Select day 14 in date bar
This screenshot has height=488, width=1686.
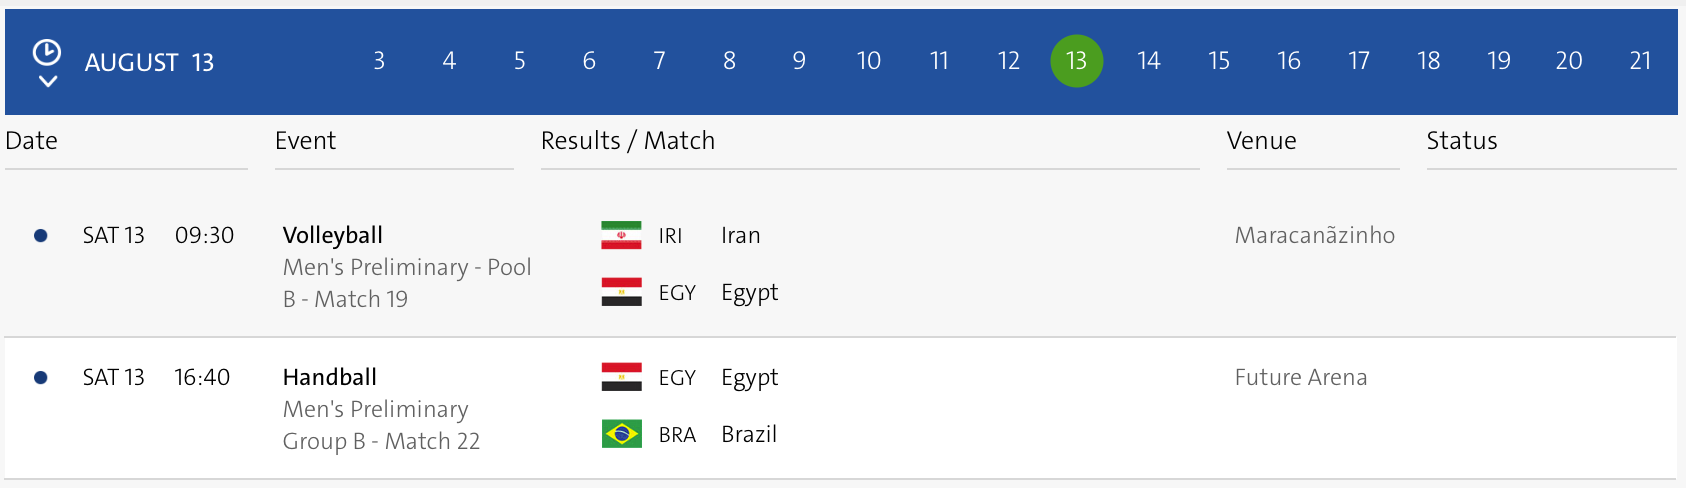tap(1148, 61)
